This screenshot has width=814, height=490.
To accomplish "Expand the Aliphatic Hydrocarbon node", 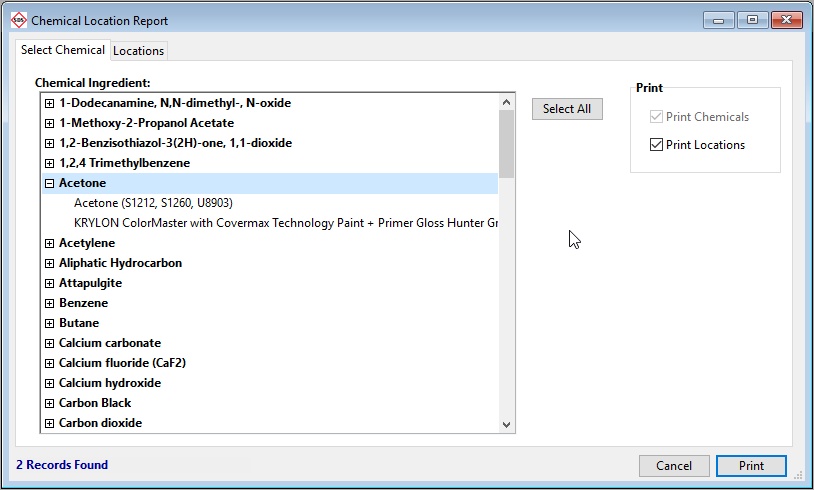I will [49, 263].
